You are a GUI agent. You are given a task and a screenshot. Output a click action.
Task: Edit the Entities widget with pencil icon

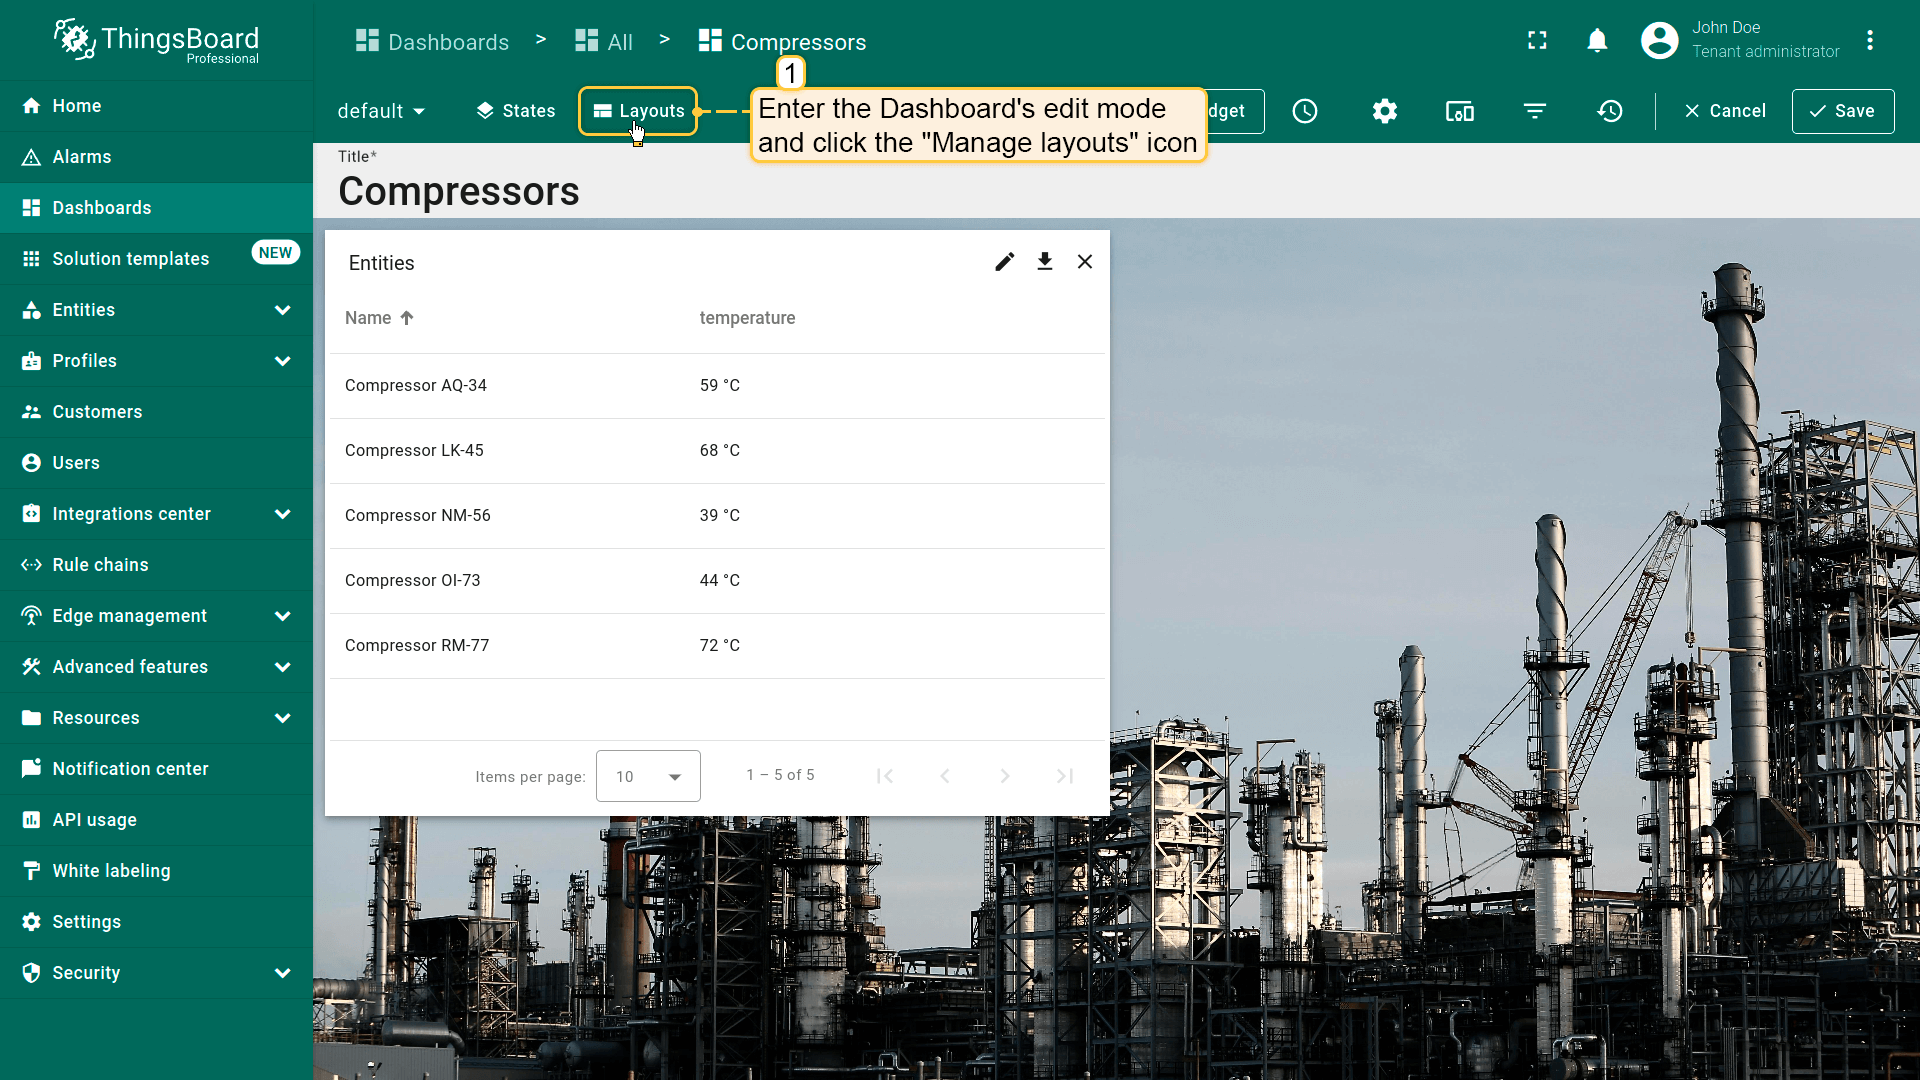(x=1005, y=262)
